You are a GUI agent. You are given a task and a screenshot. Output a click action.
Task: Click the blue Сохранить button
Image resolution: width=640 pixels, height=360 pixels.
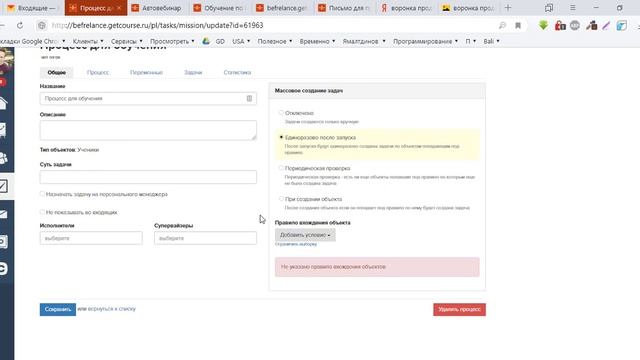(58, 309)
